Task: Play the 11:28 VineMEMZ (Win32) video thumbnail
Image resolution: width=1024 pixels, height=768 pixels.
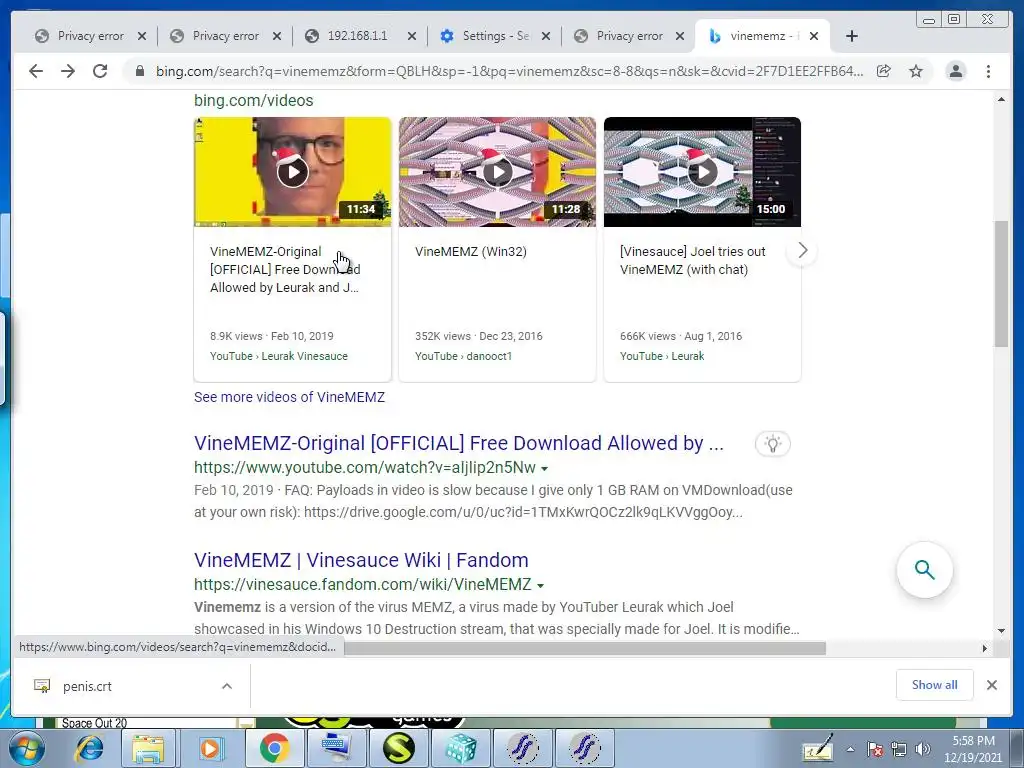Action: point(498,172)
